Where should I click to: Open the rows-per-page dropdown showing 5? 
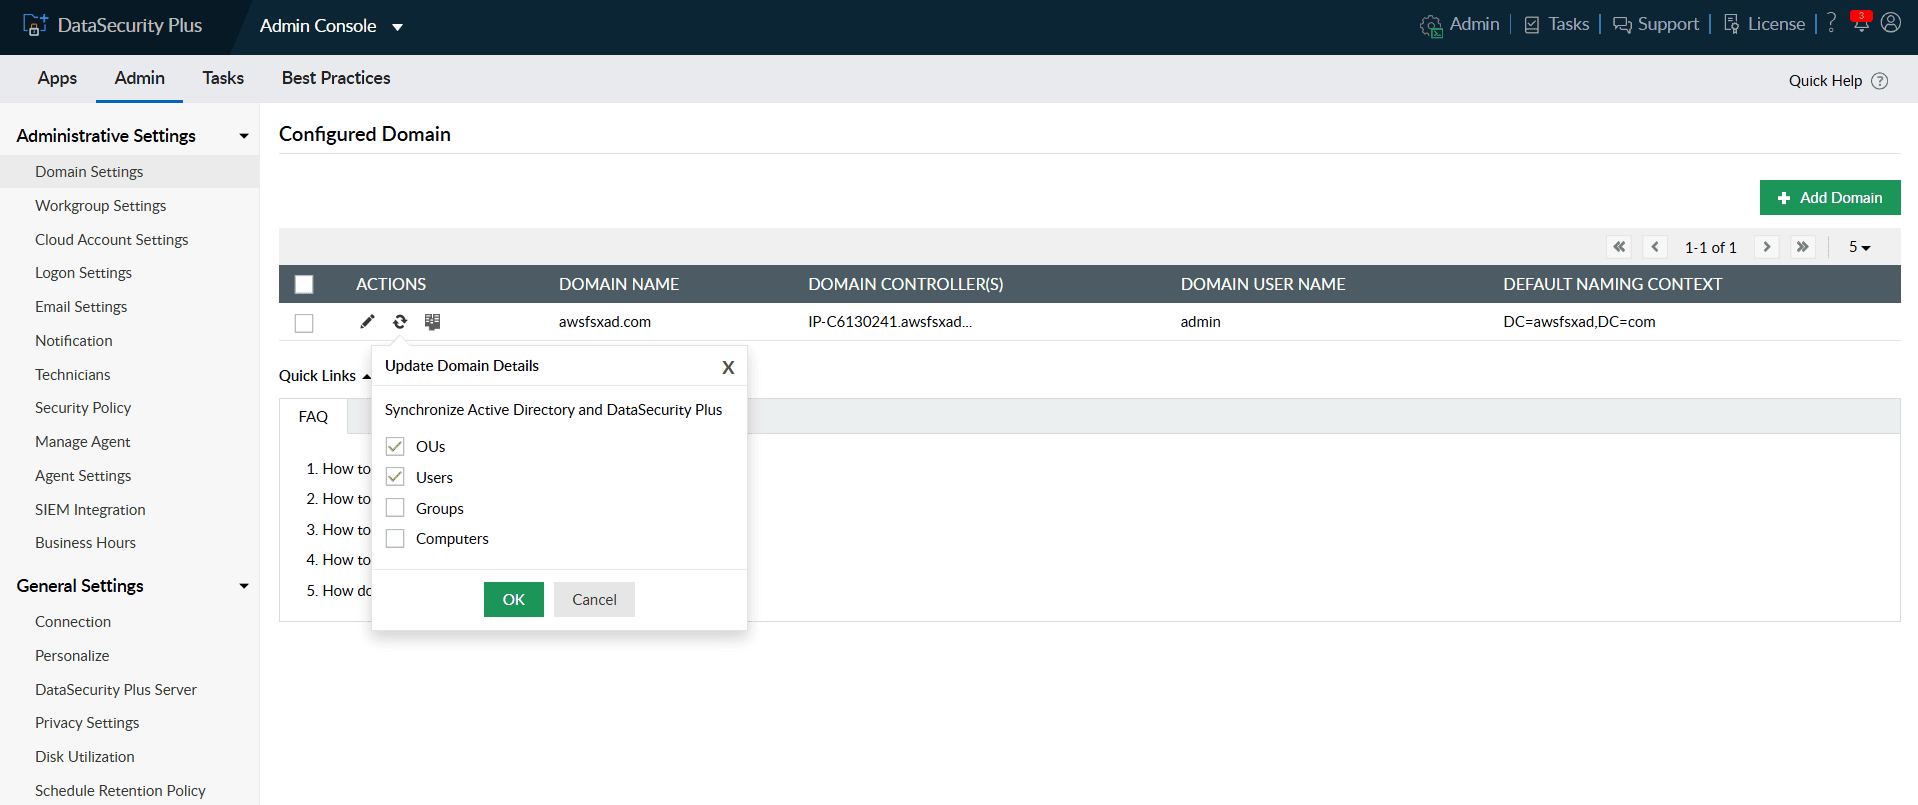(1859, 247)
